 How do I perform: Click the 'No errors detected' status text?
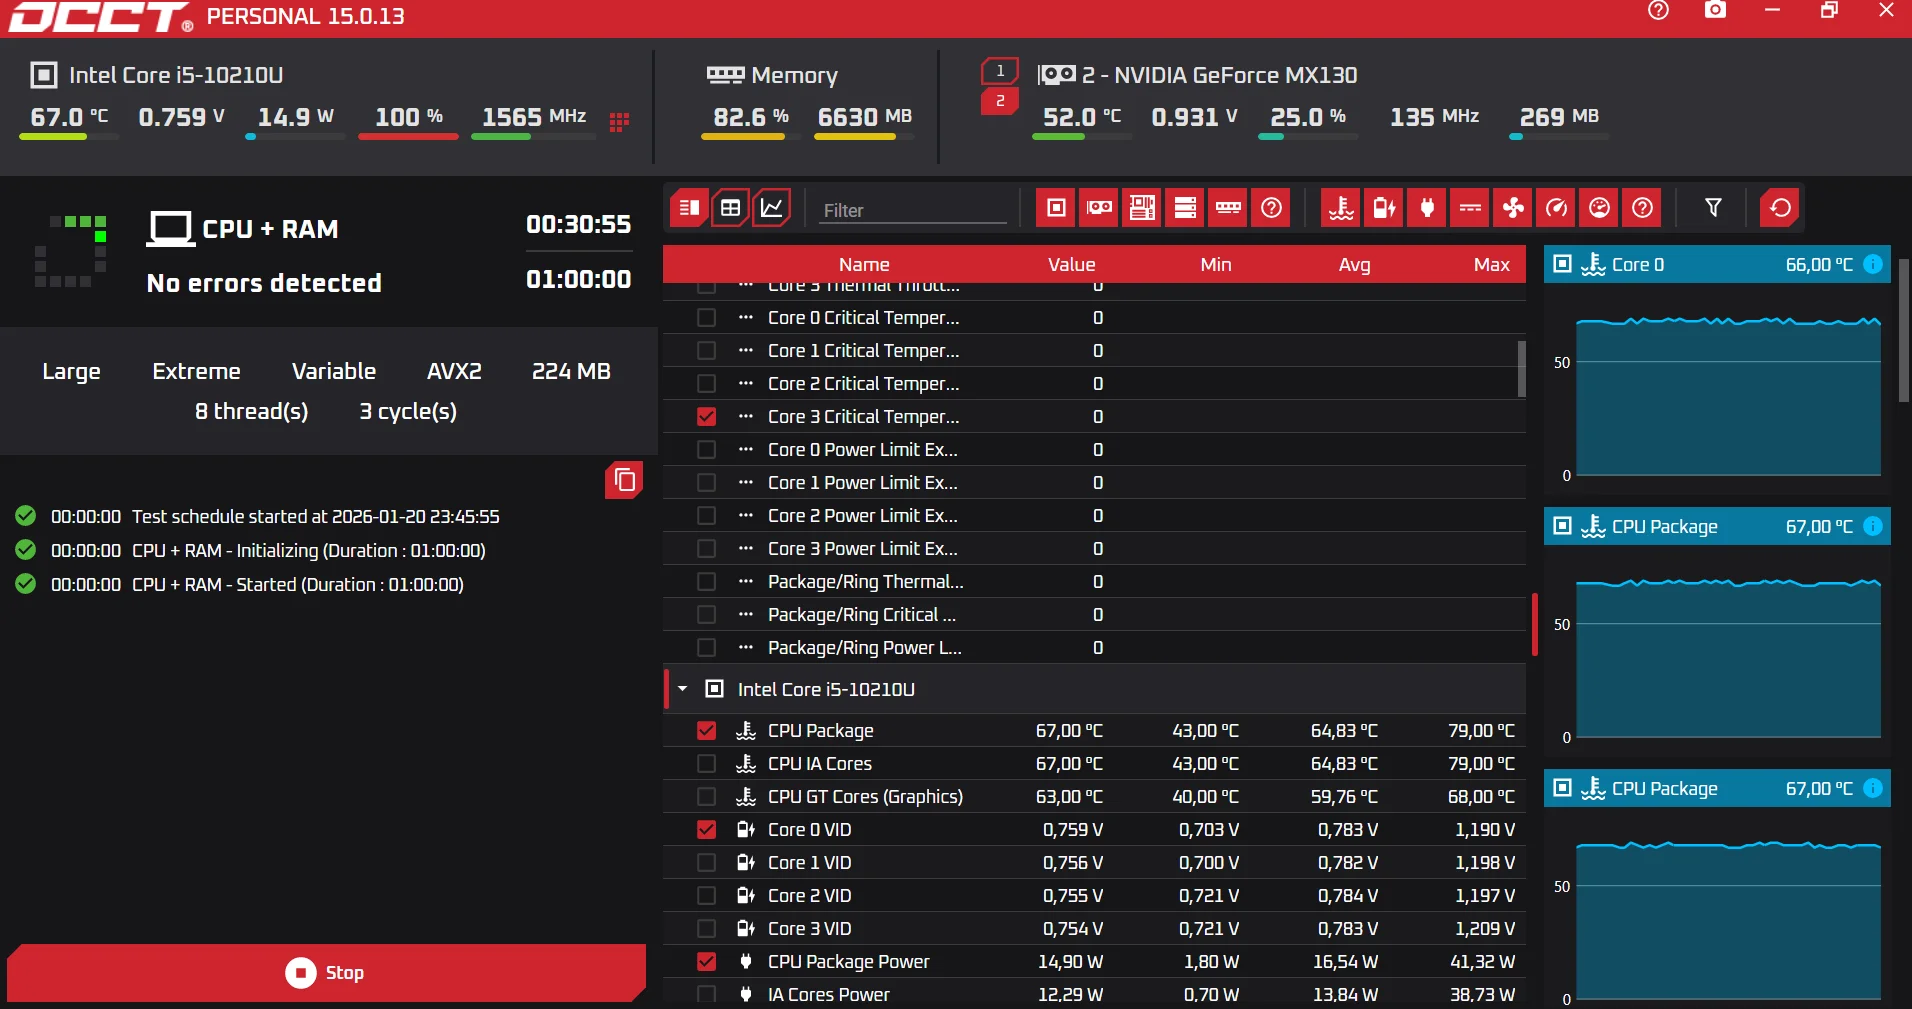tap(264, 283)
